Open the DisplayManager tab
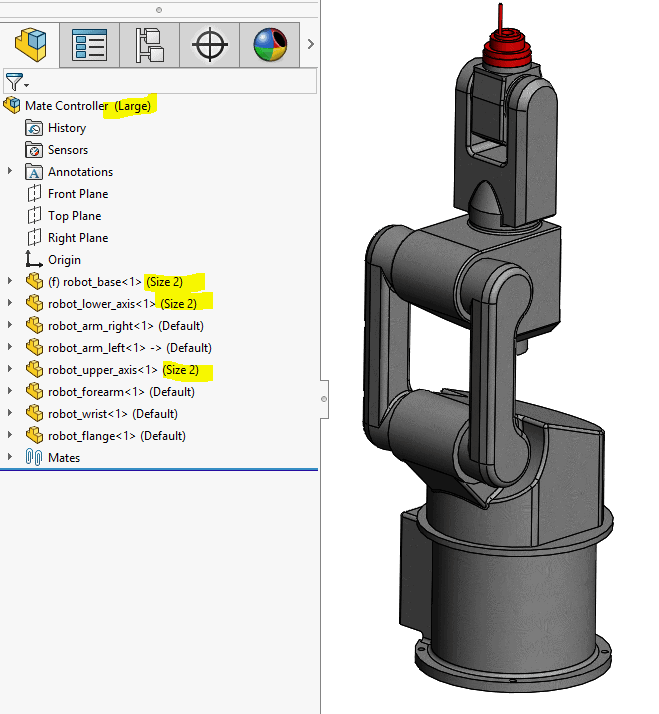Screen dimensions: 659x714 tap(269, 44)
